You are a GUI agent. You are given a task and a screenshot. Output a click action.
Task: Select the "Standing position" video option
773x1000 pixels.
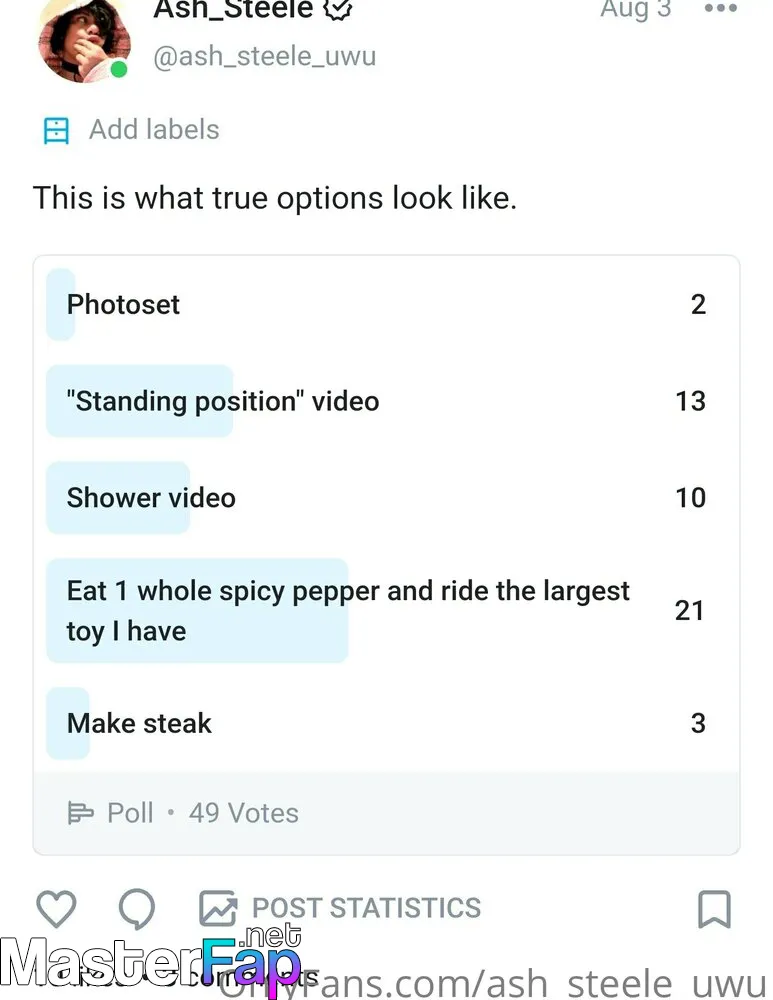click(386, 401)
